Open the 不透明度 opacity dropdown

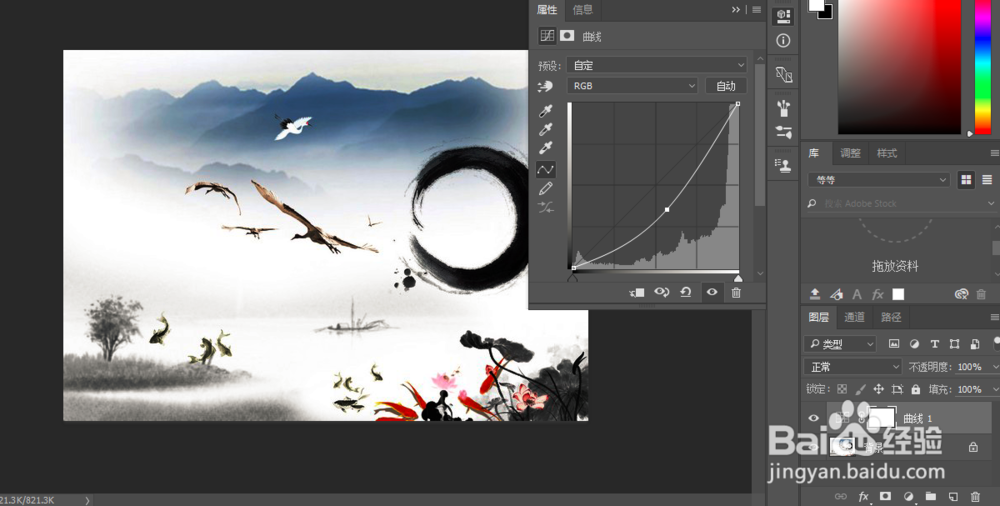pyautogui.click(x=995, y=367)
